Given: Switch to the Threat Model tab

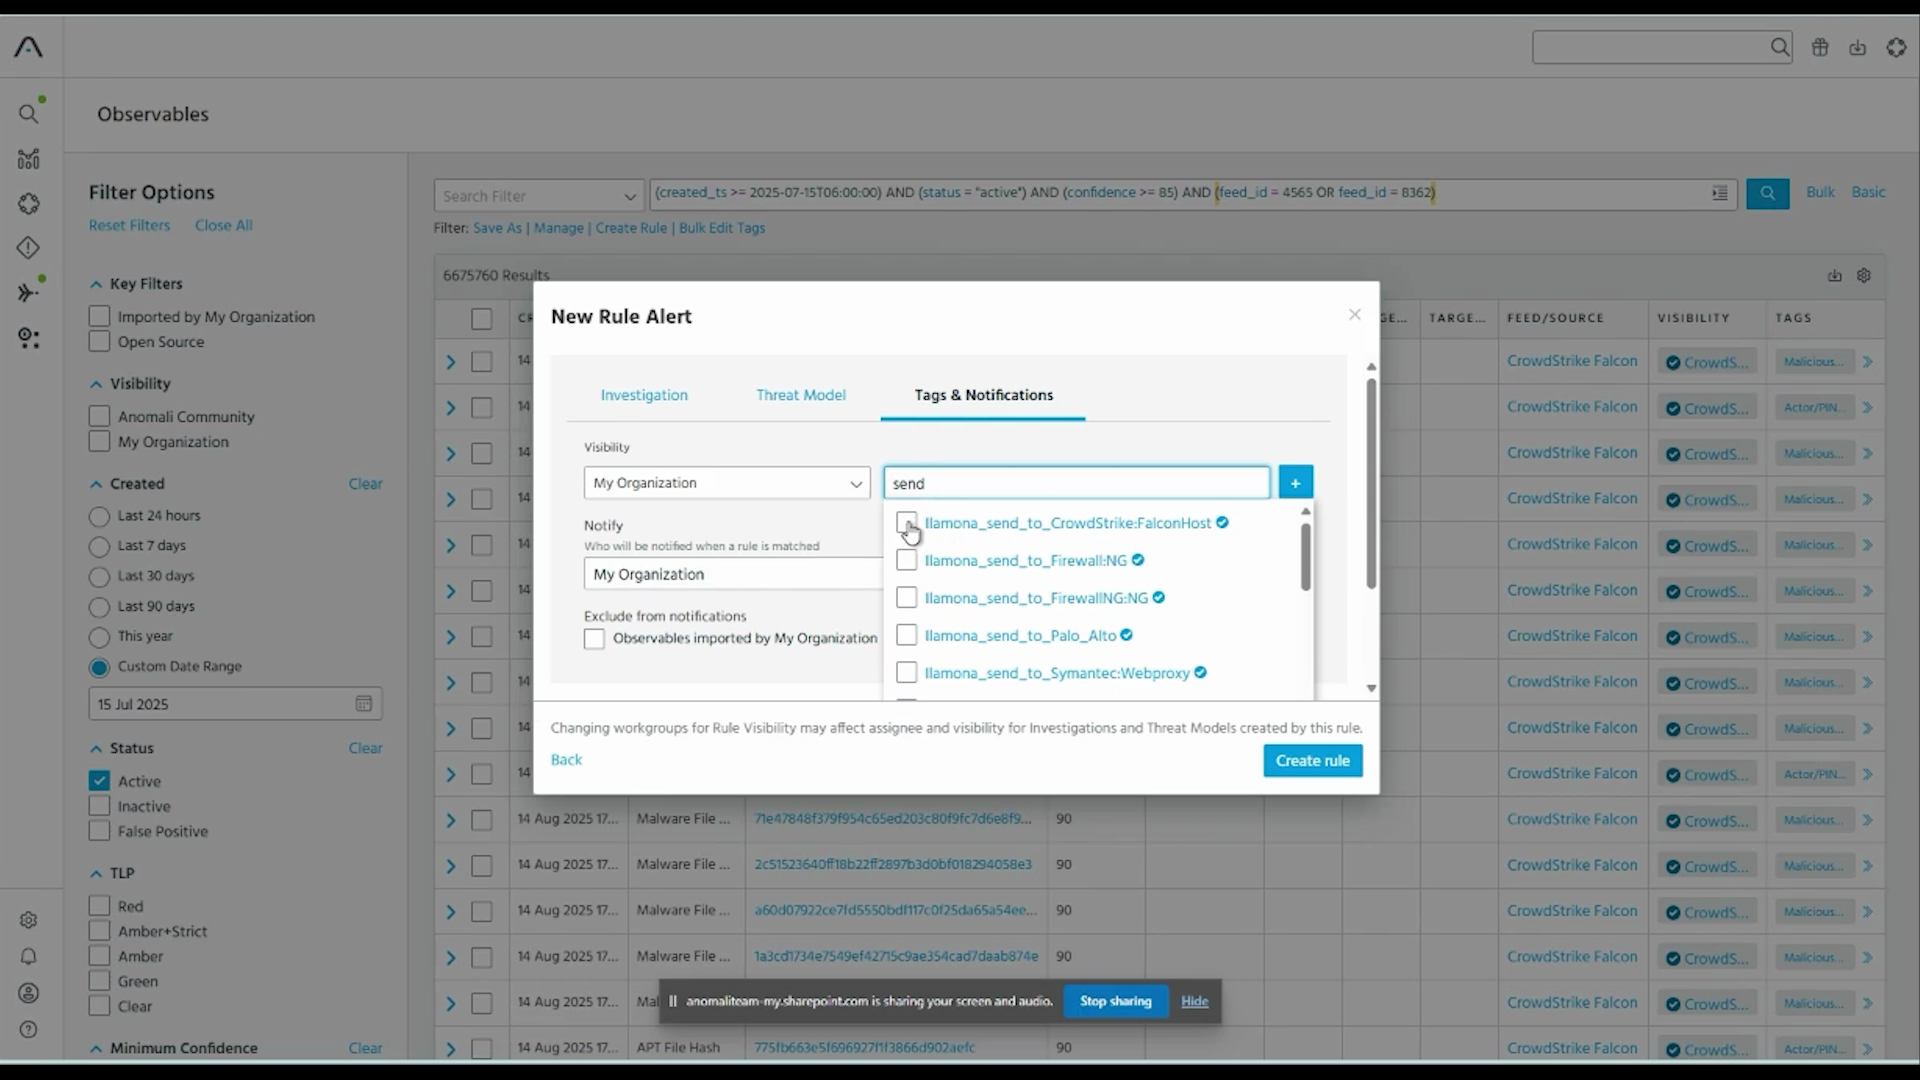Looking at the screenshot, I should pyautogui.click(x=800, y=395).
